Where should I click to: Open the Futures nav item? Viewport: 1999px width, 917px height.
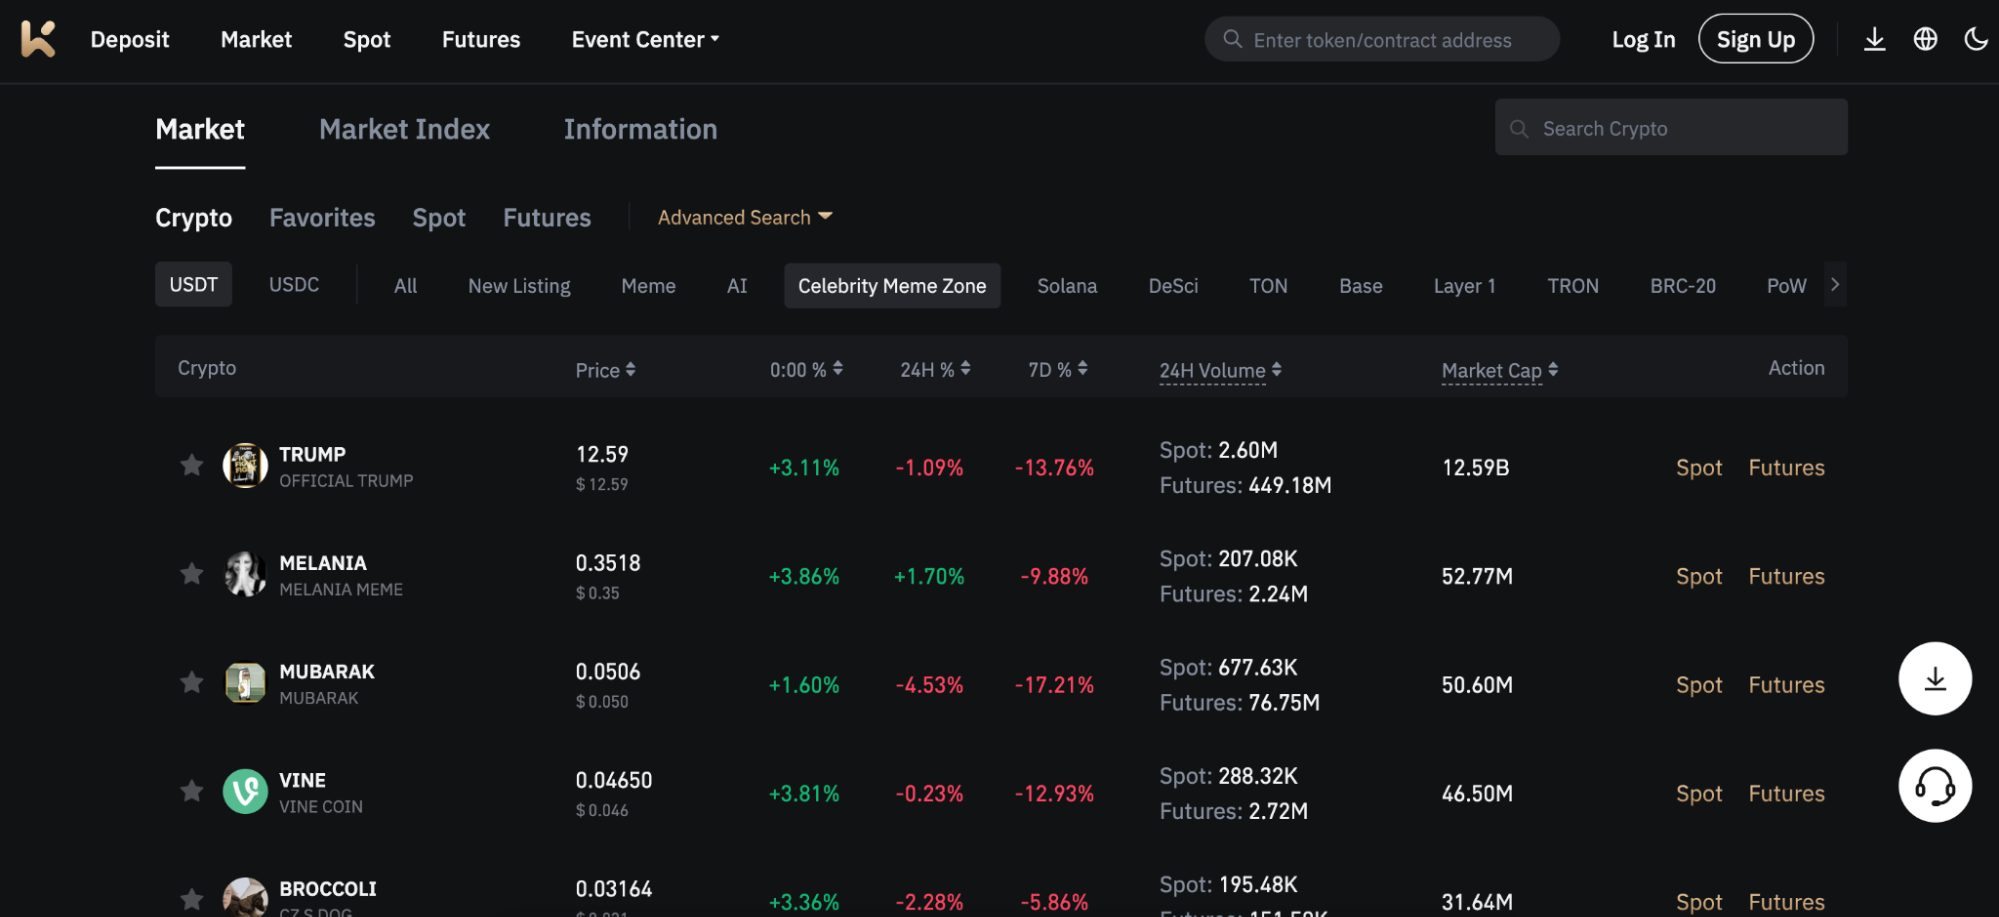coord(481,40)
